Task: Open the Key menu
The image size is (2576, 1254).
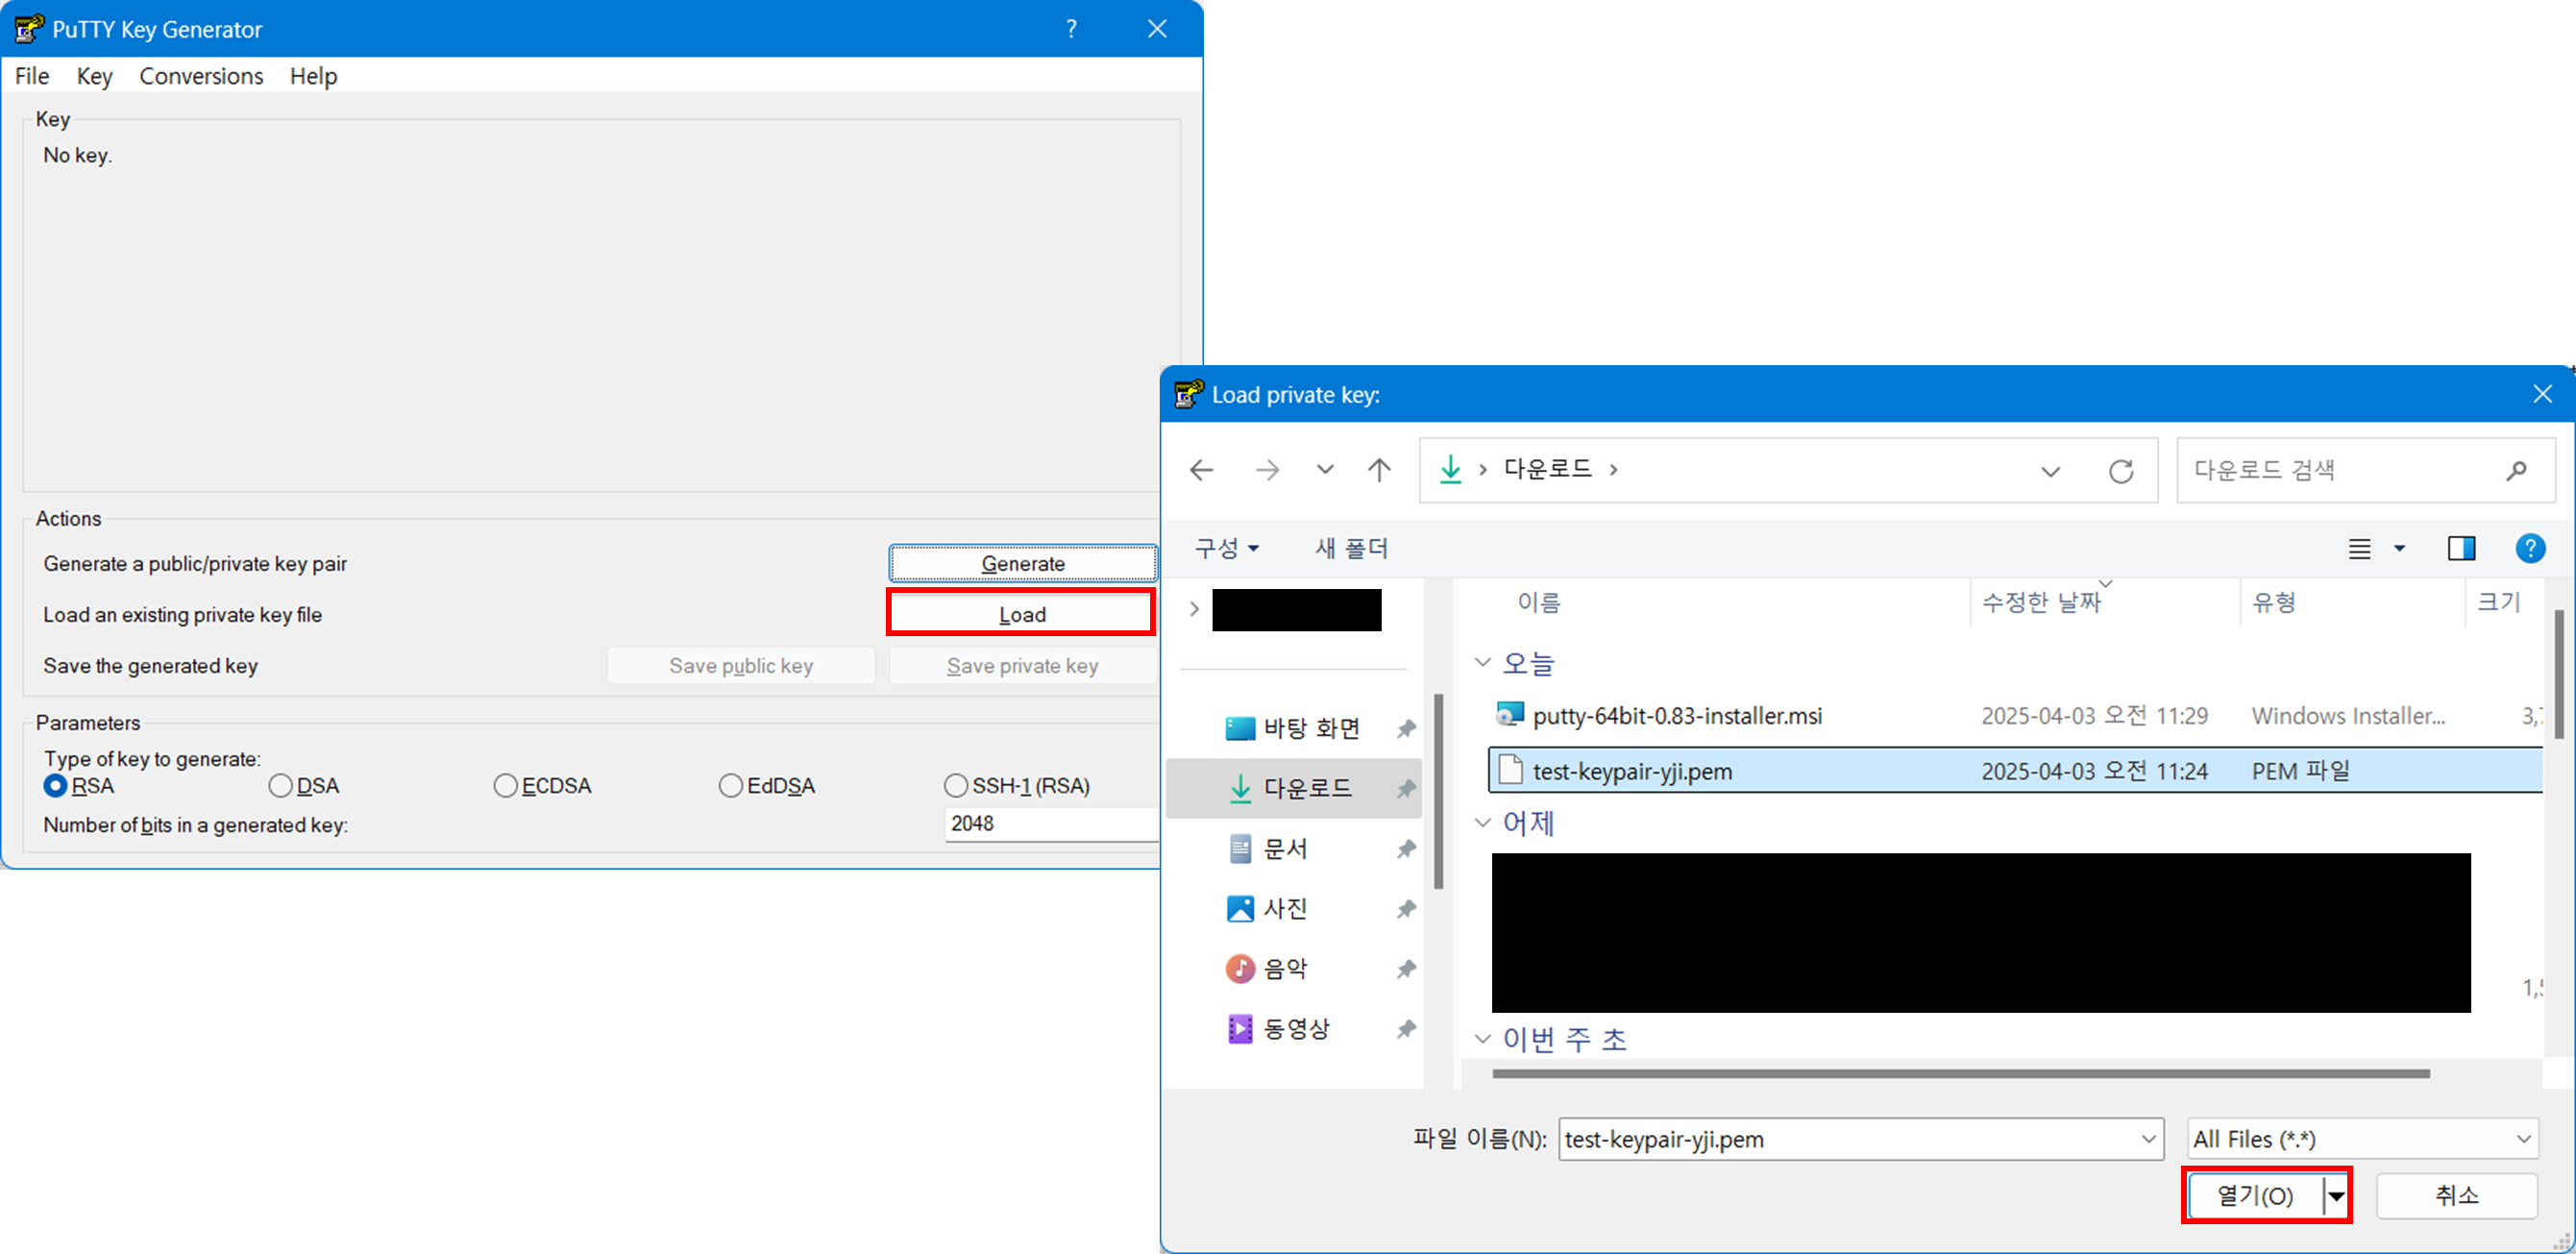Action: 94,76
